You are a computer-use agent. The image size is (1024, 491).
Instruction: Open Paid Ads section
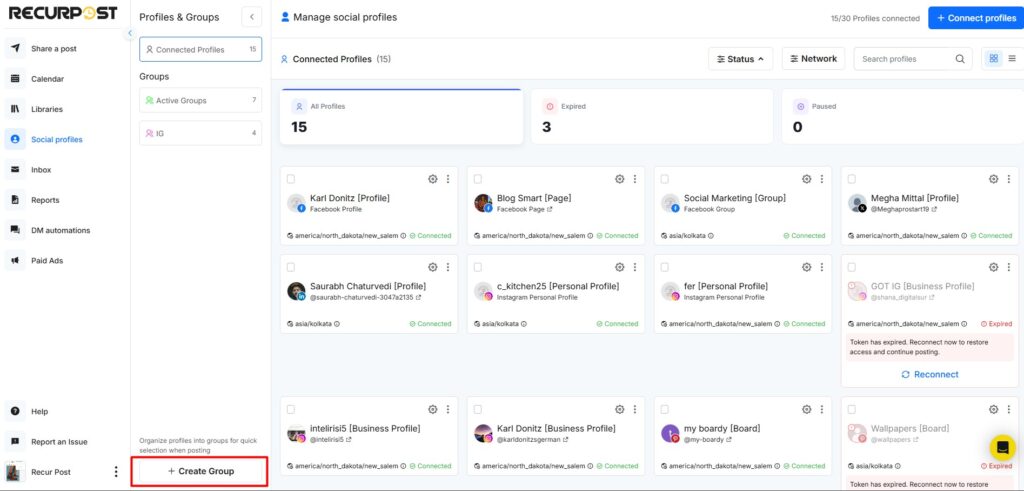tap(47, 261)
